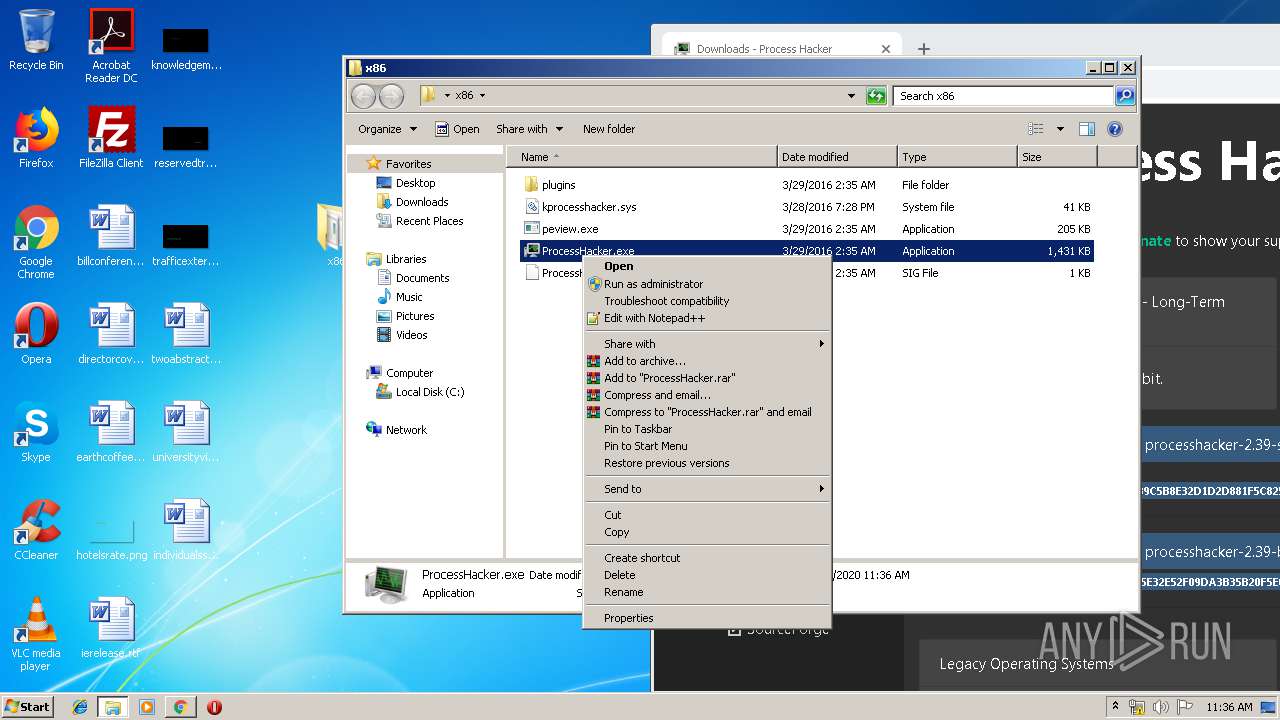
Task: Open the VLC media player desktop icon
Action: click(36, 634)
